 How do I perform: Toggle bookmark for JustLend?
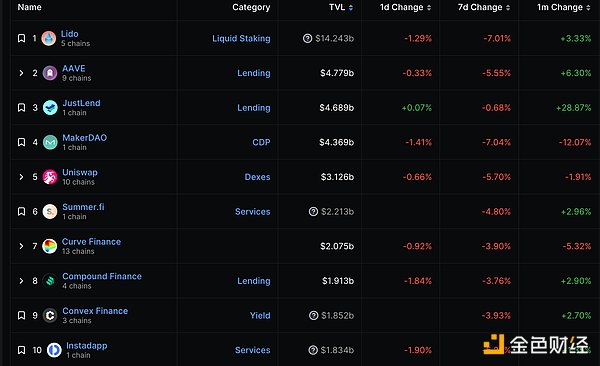pyautogui.click(x=21, y=108)
